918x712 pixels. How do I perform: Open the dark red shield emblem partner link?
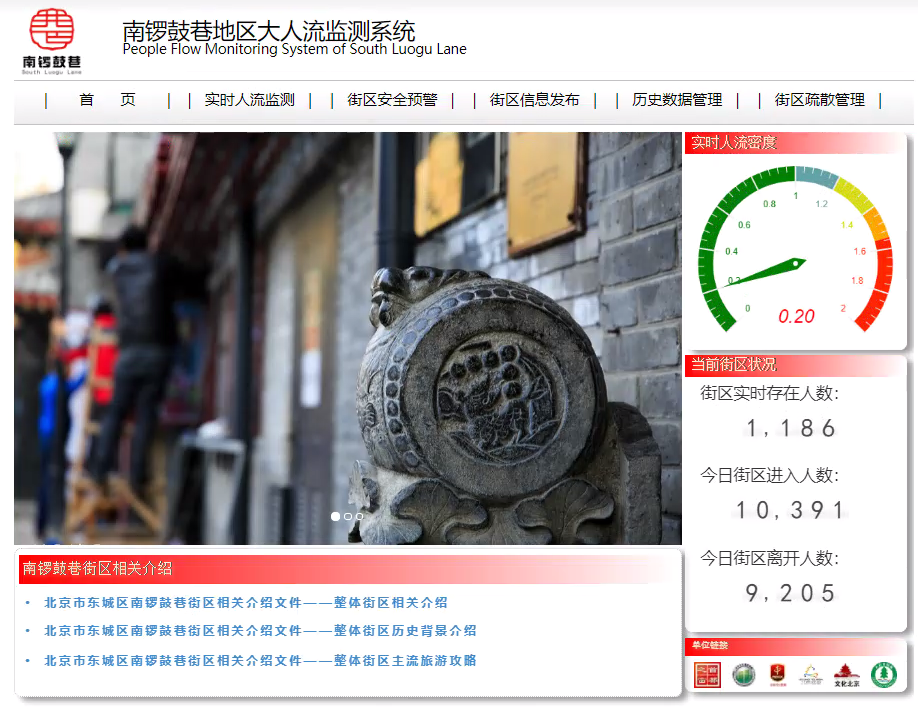point(777,675)
